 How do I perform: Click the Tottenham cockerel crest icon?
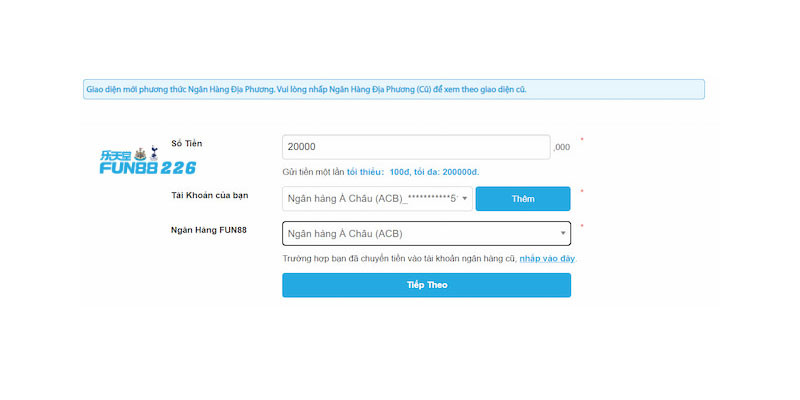153,153
